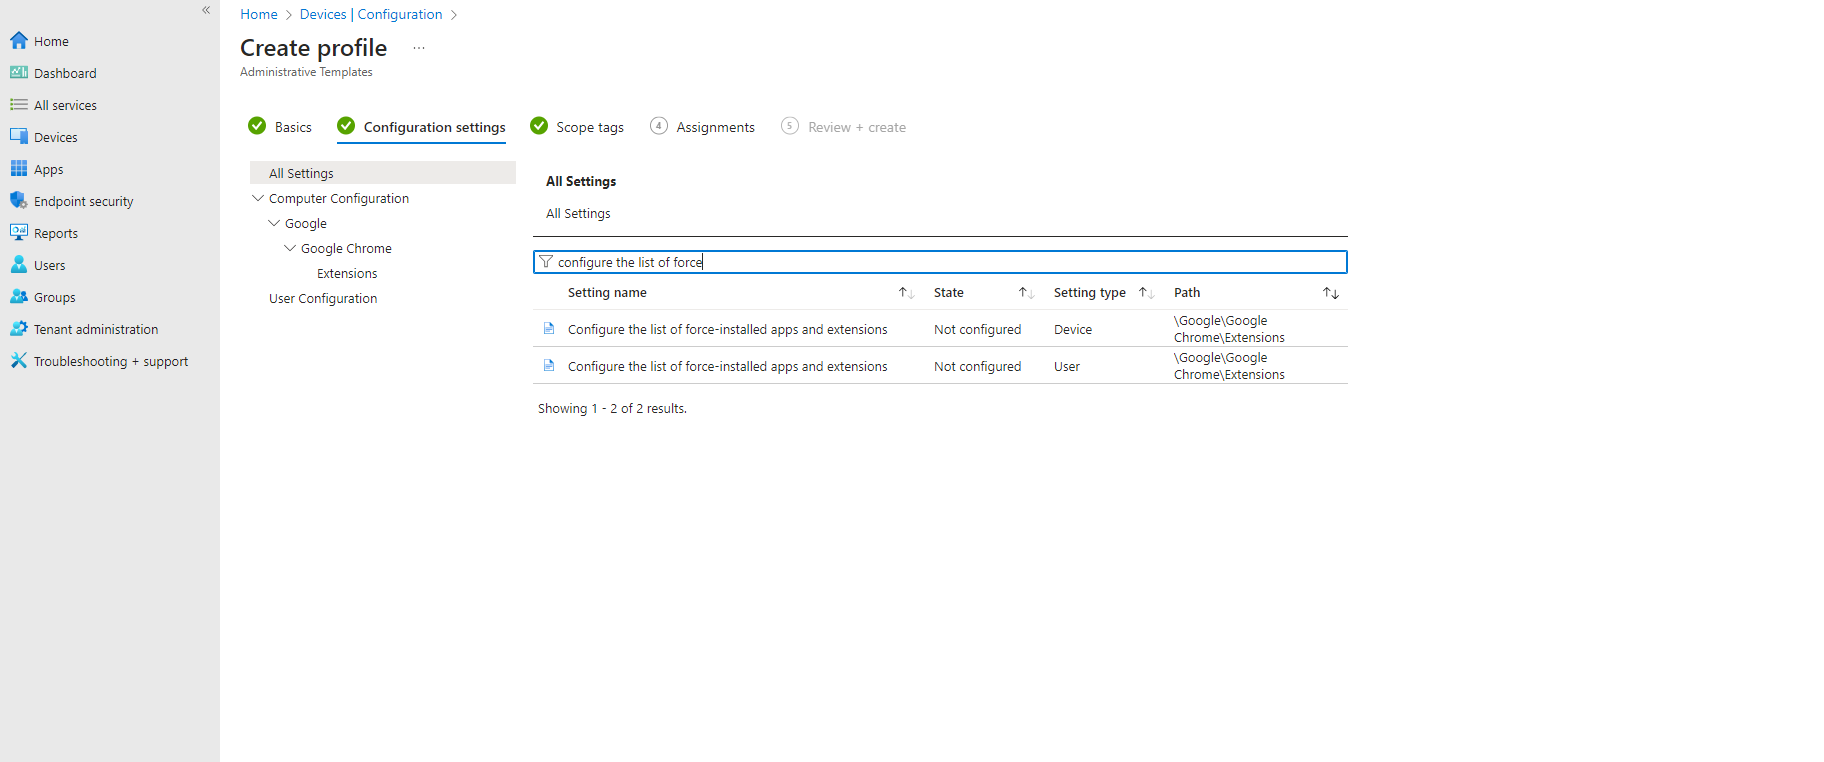This screenshot has width=1824, height=762.
Task: Click the User setting type cell
Action: point(1067,366)
